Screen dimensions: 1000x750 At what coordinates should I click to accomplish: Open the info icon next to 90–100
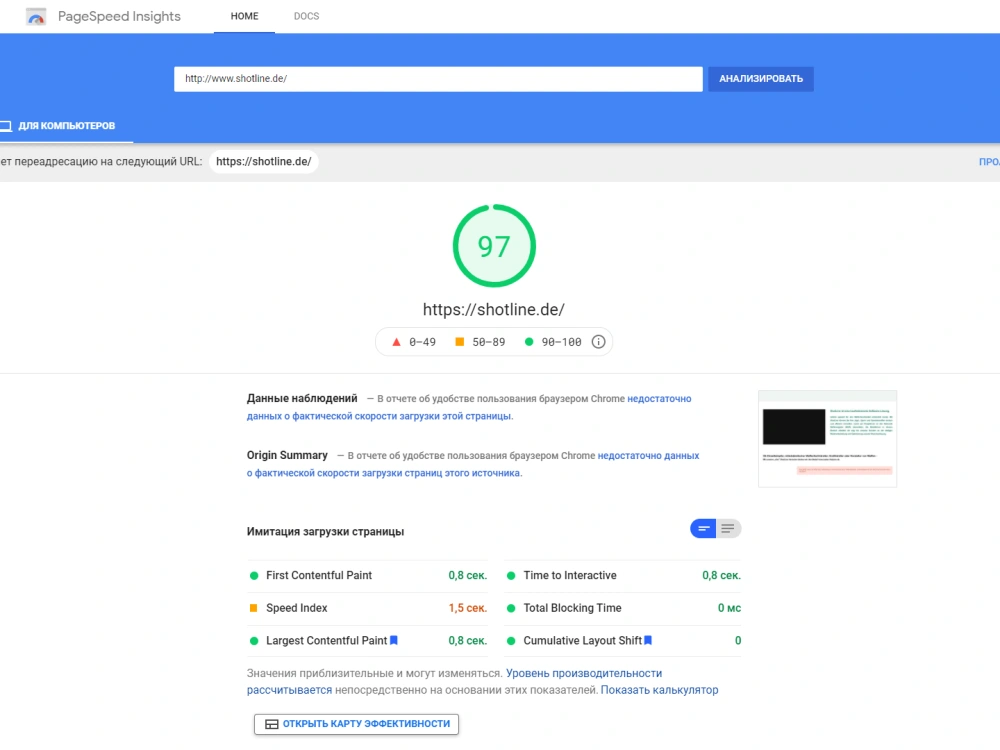point(598,342)
